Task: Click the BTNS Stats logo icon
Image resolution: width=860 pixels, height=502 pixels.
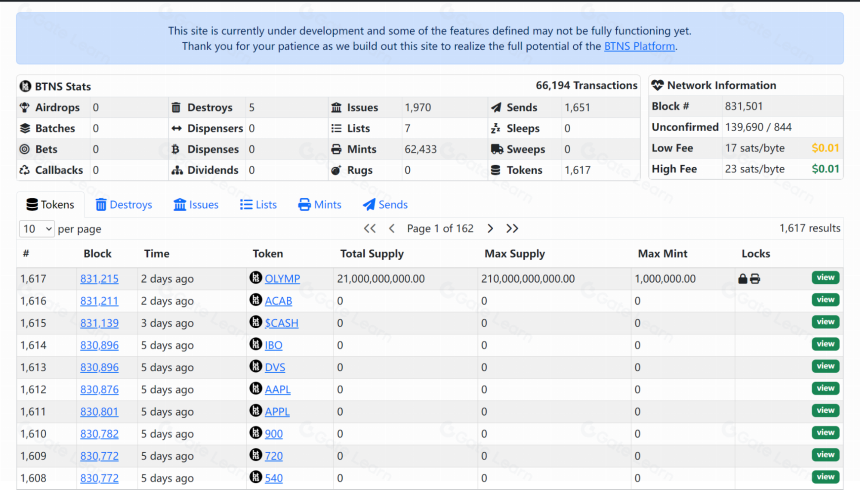Action: point(25,86)
